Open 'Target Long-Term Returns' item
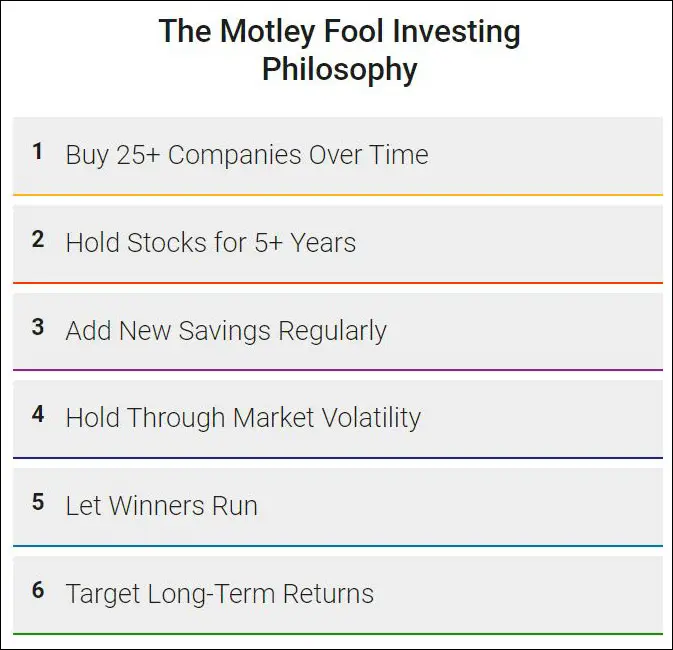 219,594
